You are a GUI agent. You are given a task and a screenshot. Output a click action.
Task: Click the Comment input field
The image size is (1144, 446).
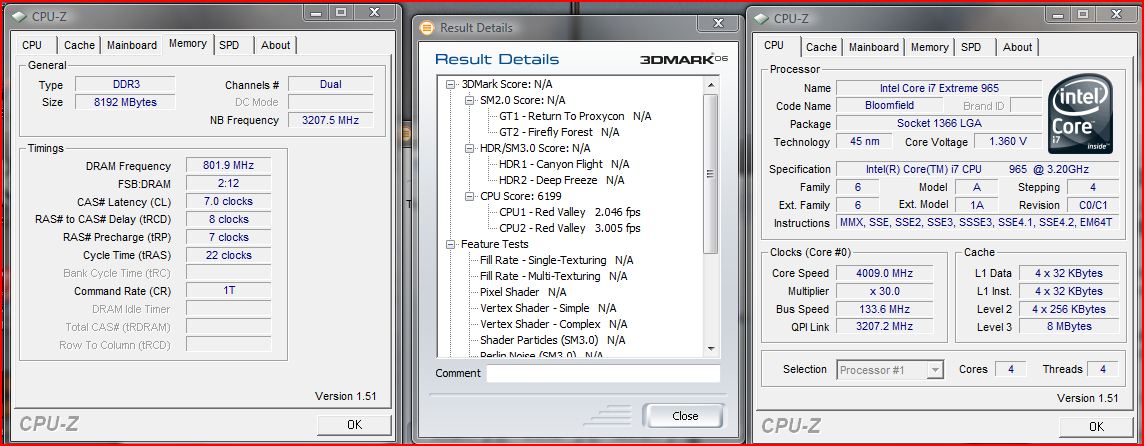point(603,374)
